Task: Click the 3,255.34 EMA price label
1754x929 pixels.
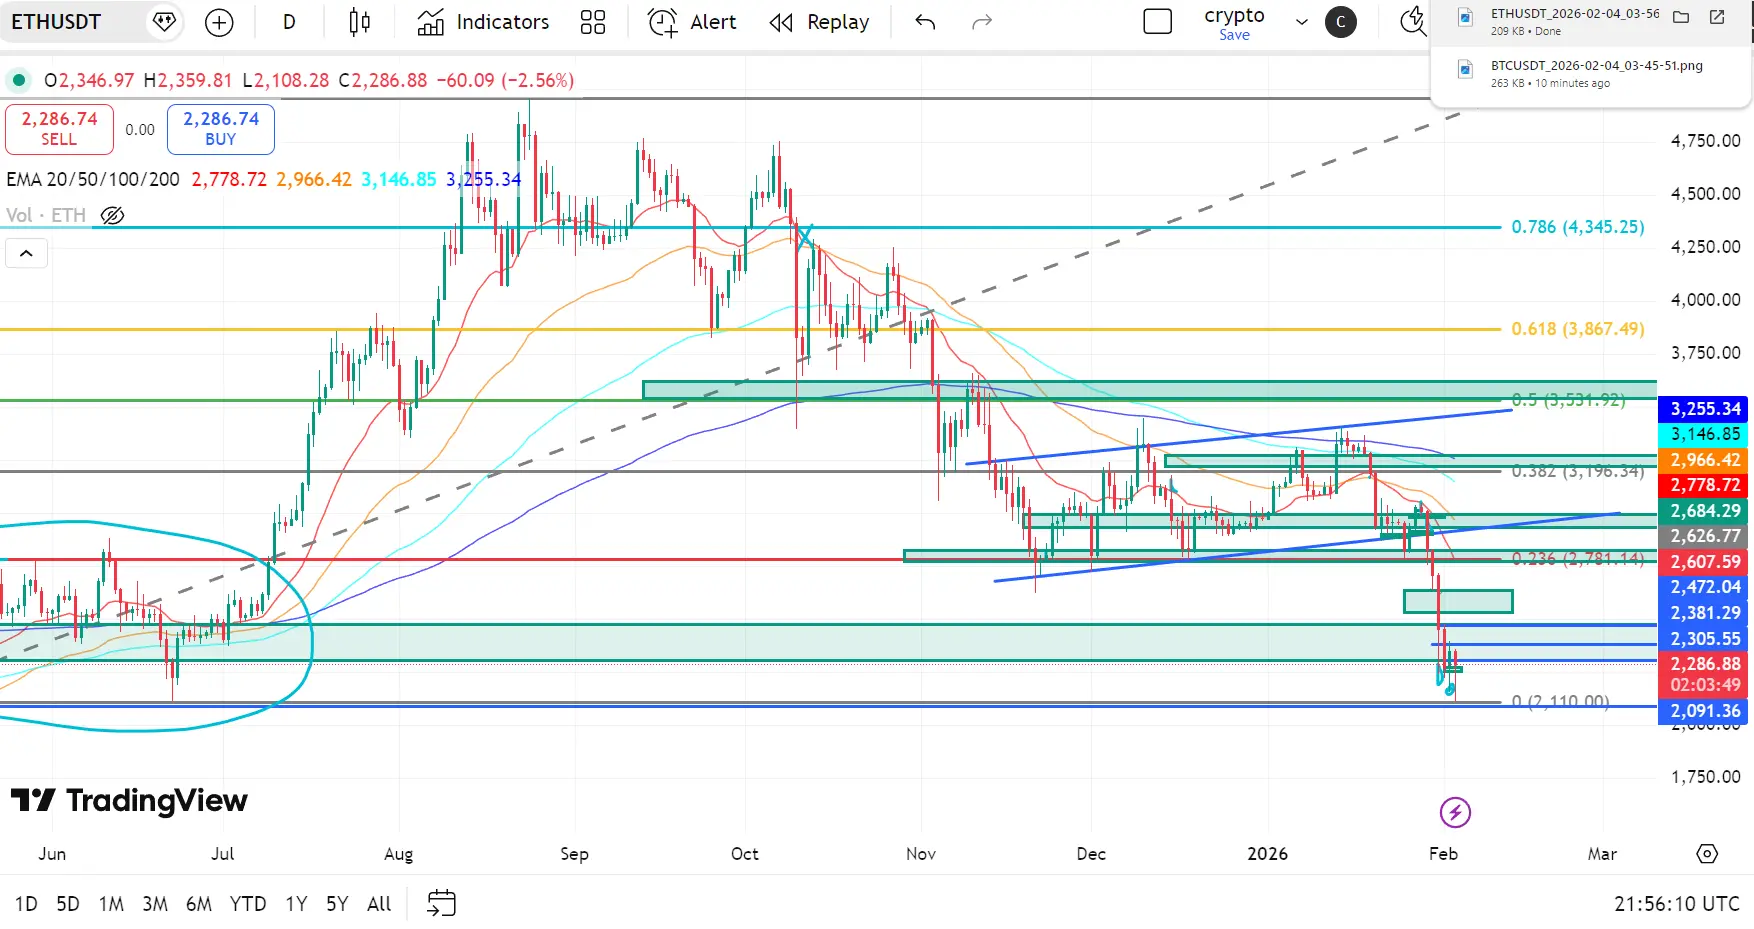Action: 1705,409
